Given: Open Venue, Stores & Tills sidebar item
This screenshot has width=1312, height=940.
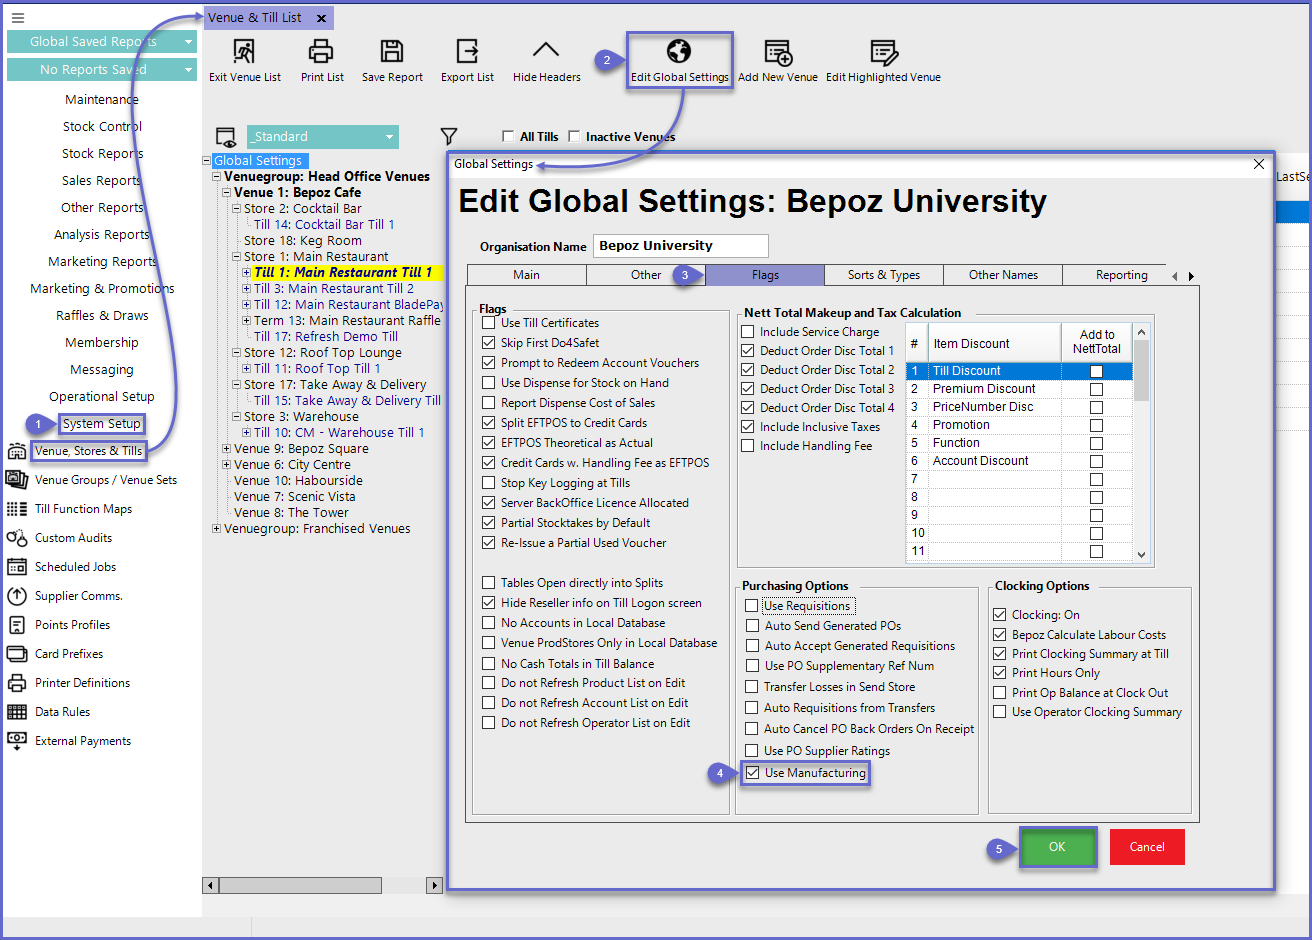Looking at the screenshot, I should [x=88, y=451].
